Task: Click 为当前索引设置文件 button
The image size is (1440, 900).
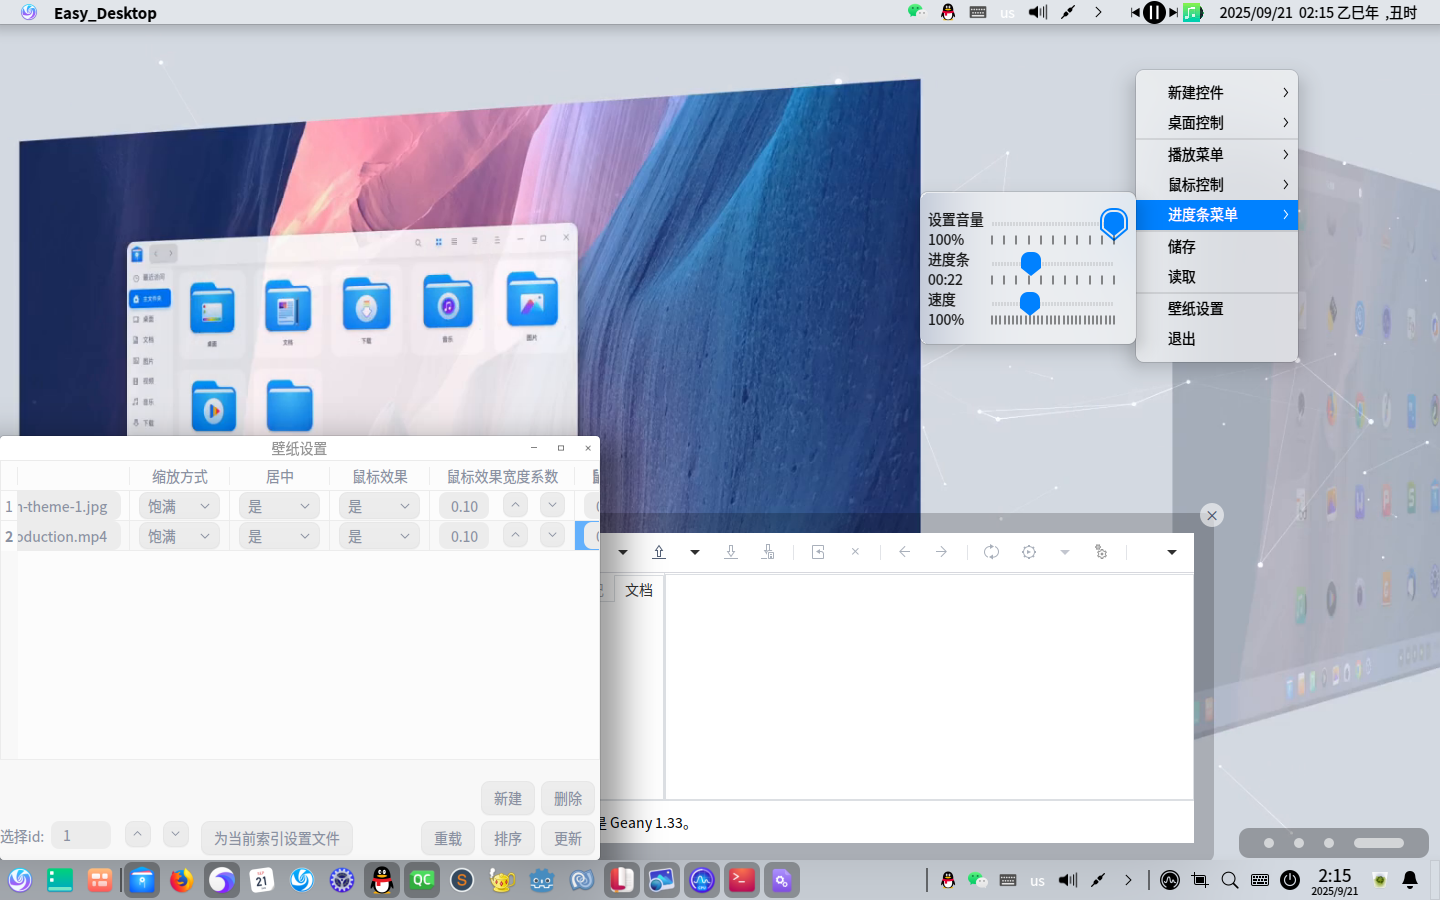Action: (277, 838)
